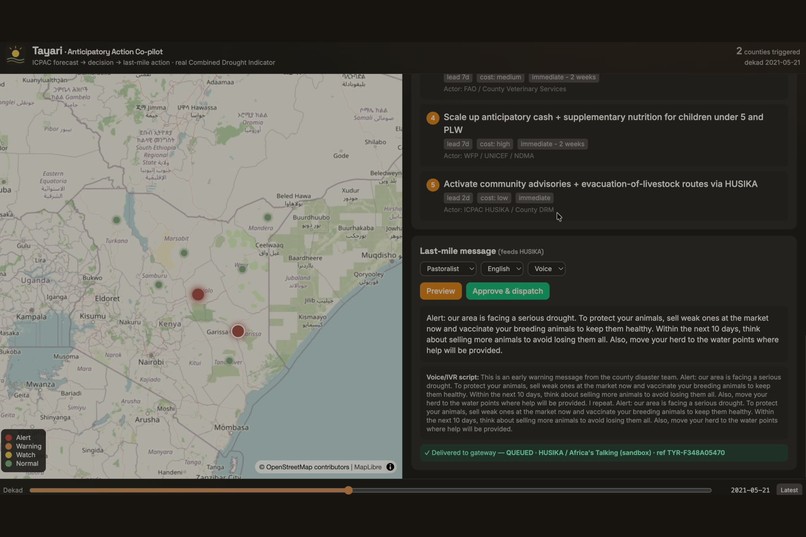Click the orange Preview button
This screenshot has width=806, height=537.
tap(441, 291)
